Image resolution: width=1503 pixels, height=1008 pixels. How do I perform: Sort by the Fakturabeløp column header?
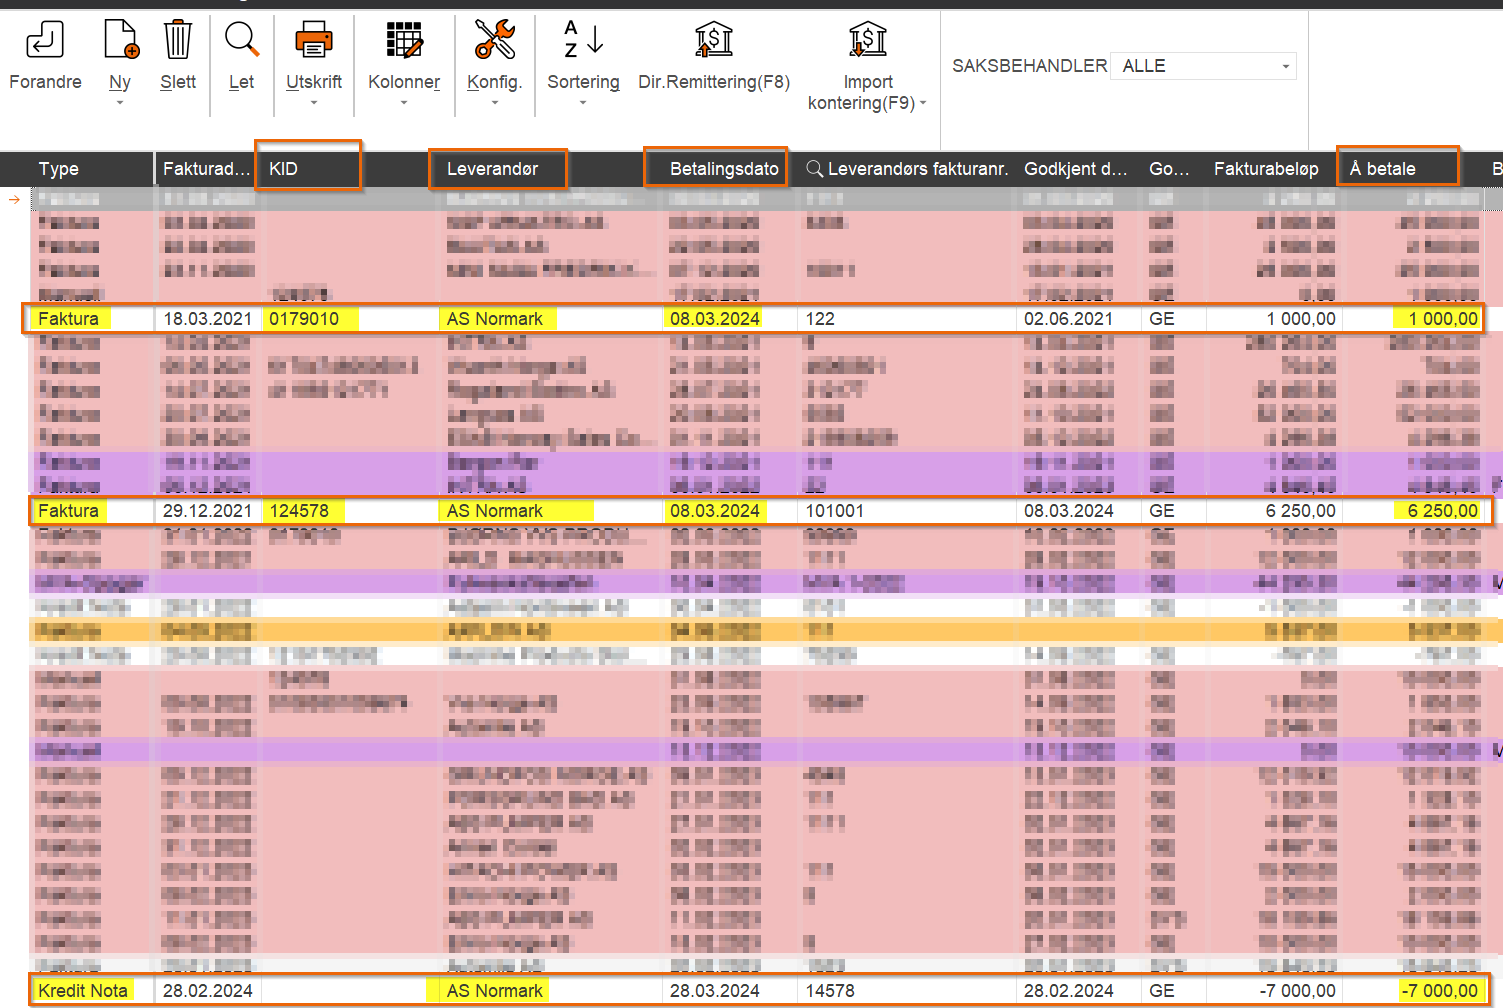click(1266, 169)
